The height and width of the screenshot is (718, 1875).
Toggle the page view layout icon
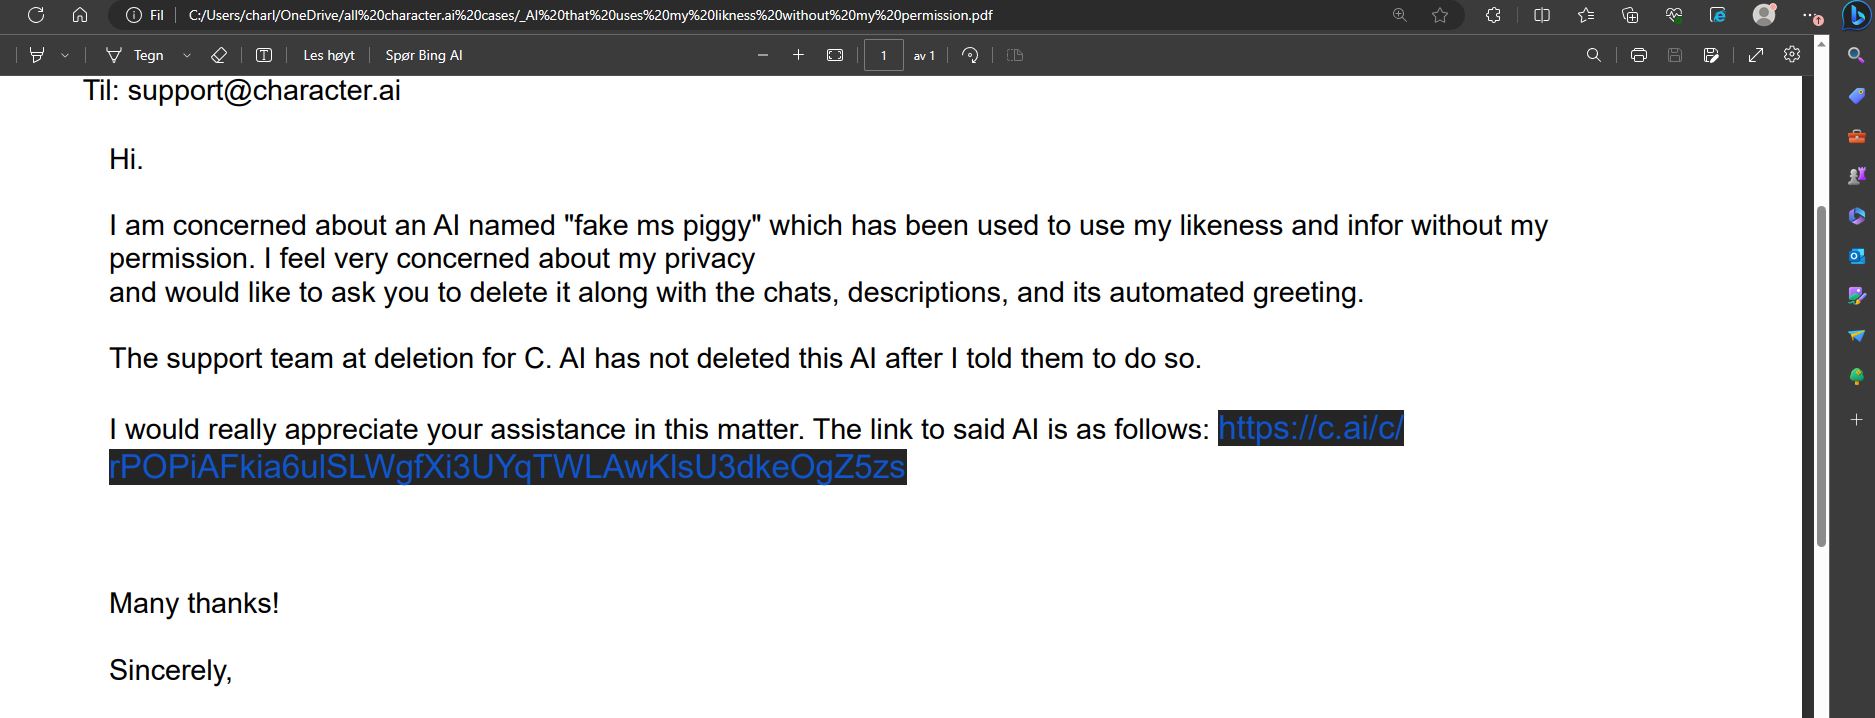(x=1015, y=55)
